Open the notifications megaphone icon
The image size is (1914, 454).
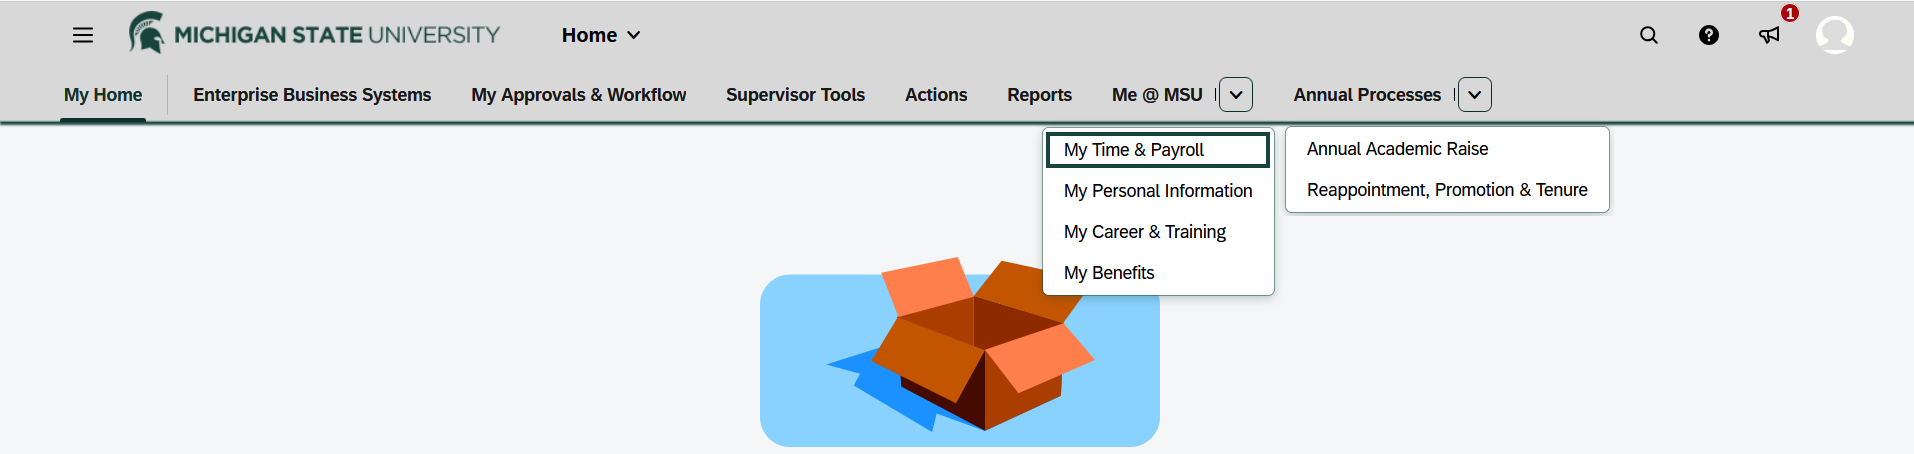coord(1769,35)
